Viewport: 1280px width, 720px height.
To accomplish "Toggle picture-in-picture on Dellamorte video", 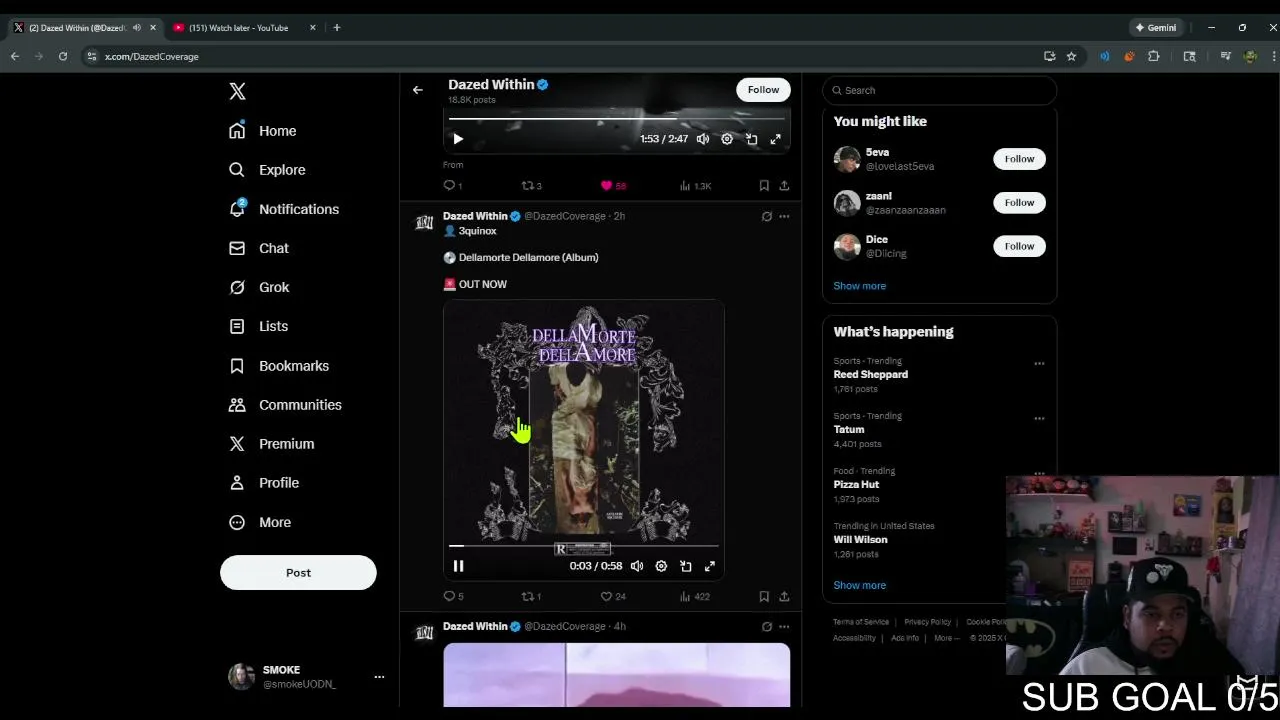I will (686, 566).
